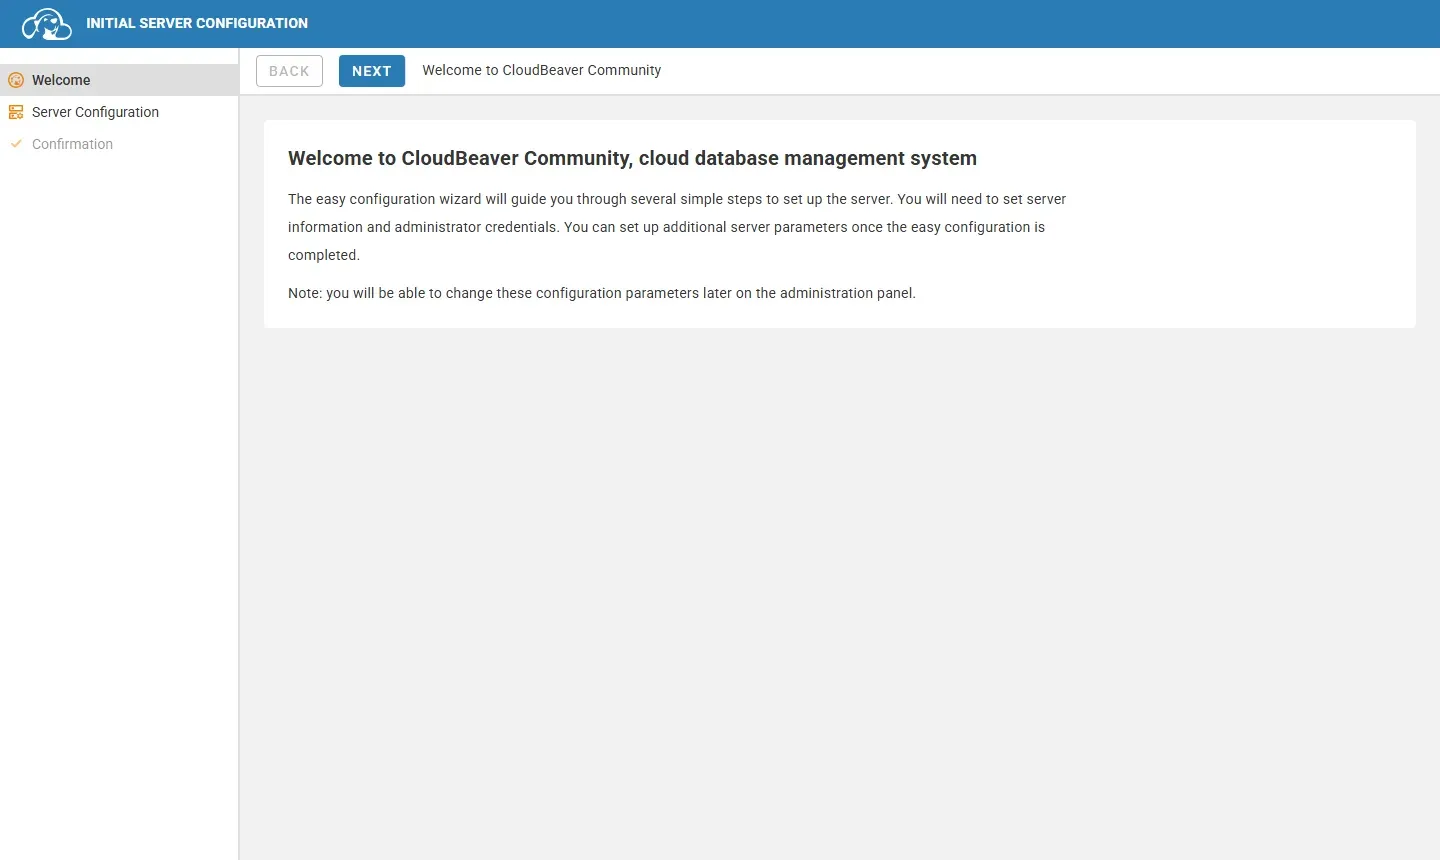Go to the Confirmation step
1440x860 pixels.
click(x=119, y=144)
